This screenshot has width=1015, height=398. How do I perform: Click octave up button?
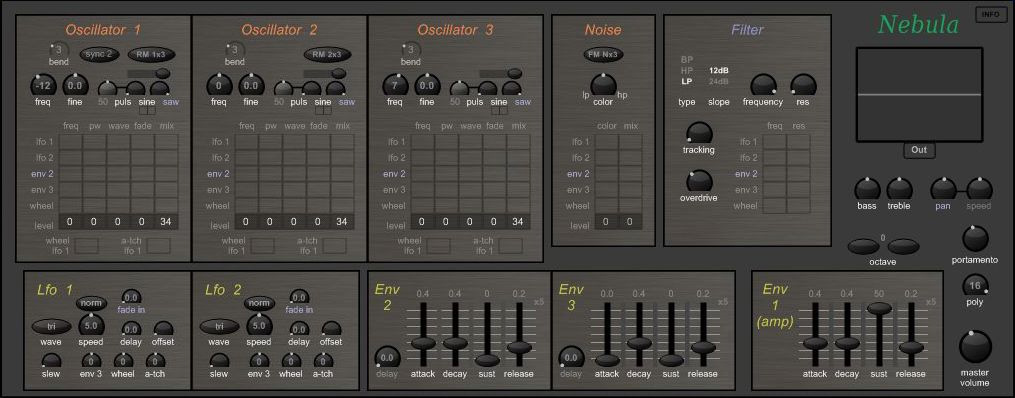tap(903, 246)
